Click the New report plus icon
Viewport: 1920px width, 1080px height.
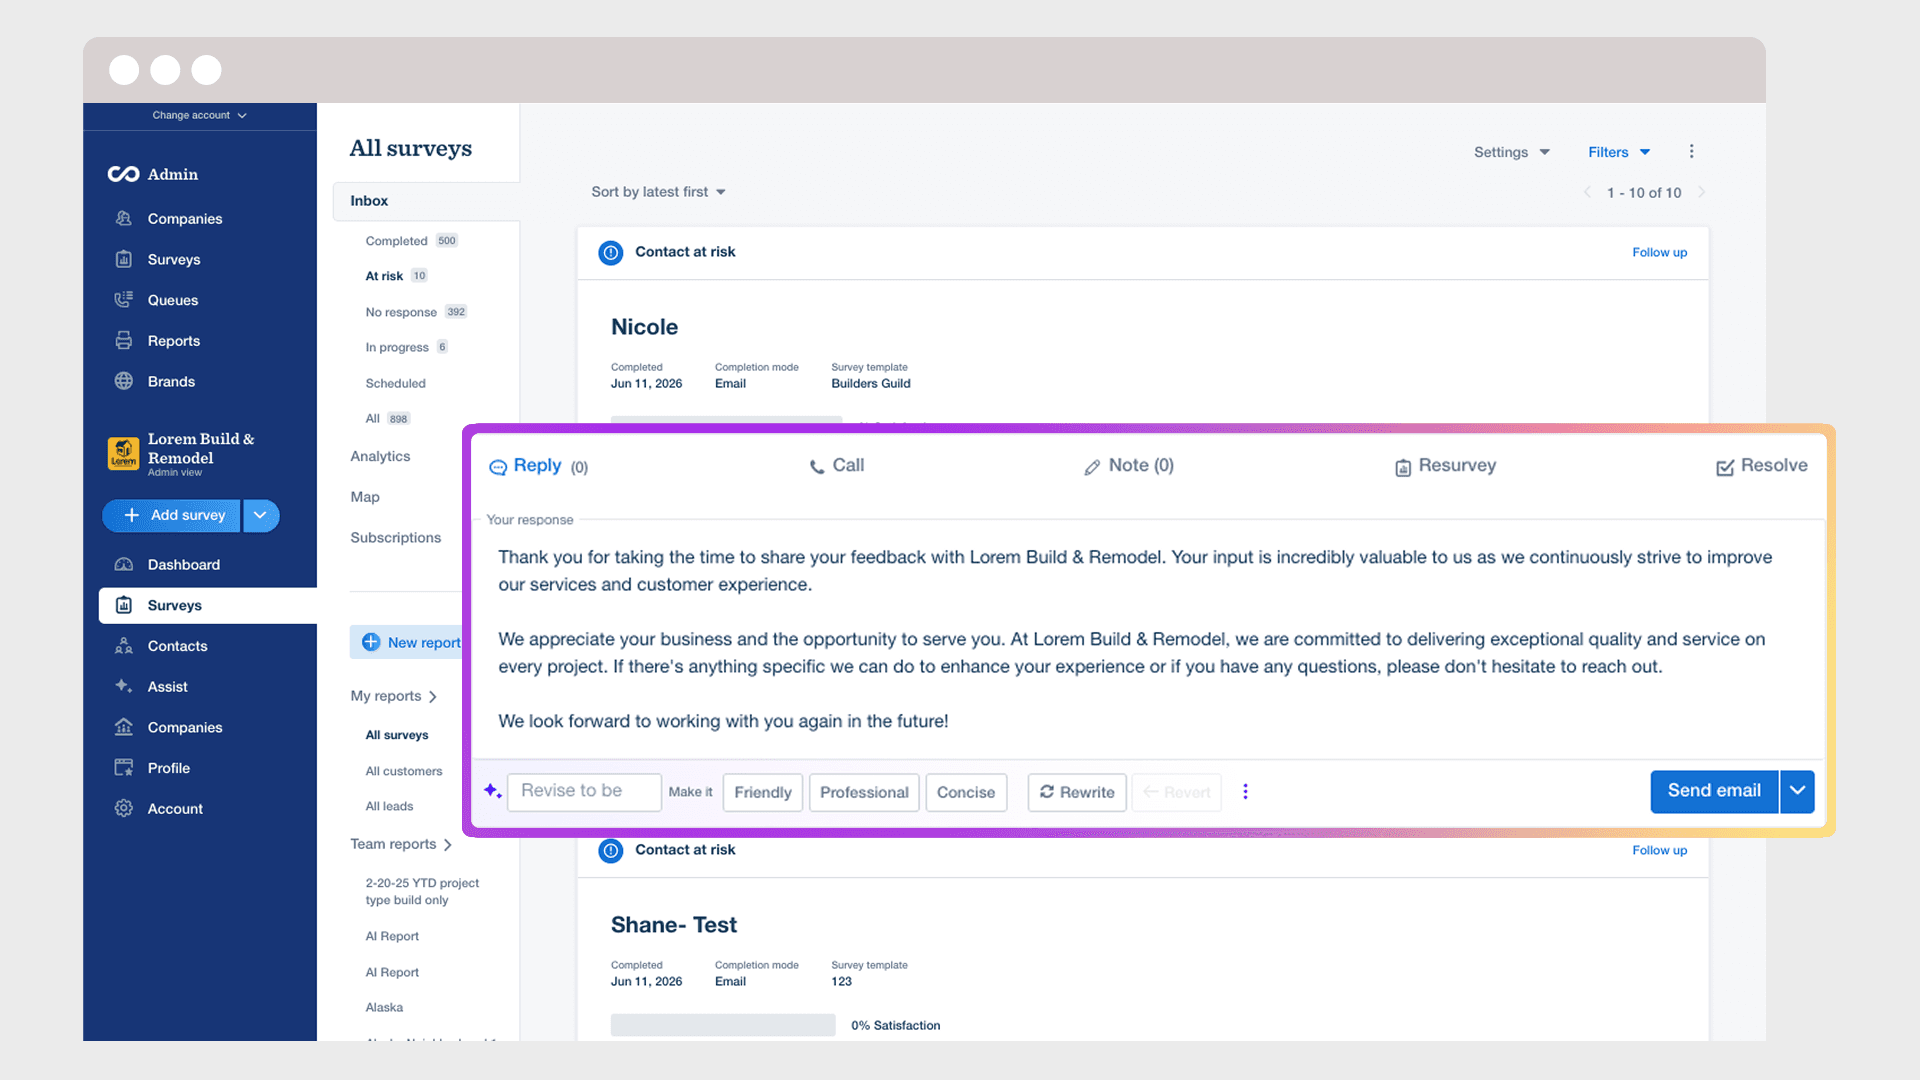click(371, 642)
